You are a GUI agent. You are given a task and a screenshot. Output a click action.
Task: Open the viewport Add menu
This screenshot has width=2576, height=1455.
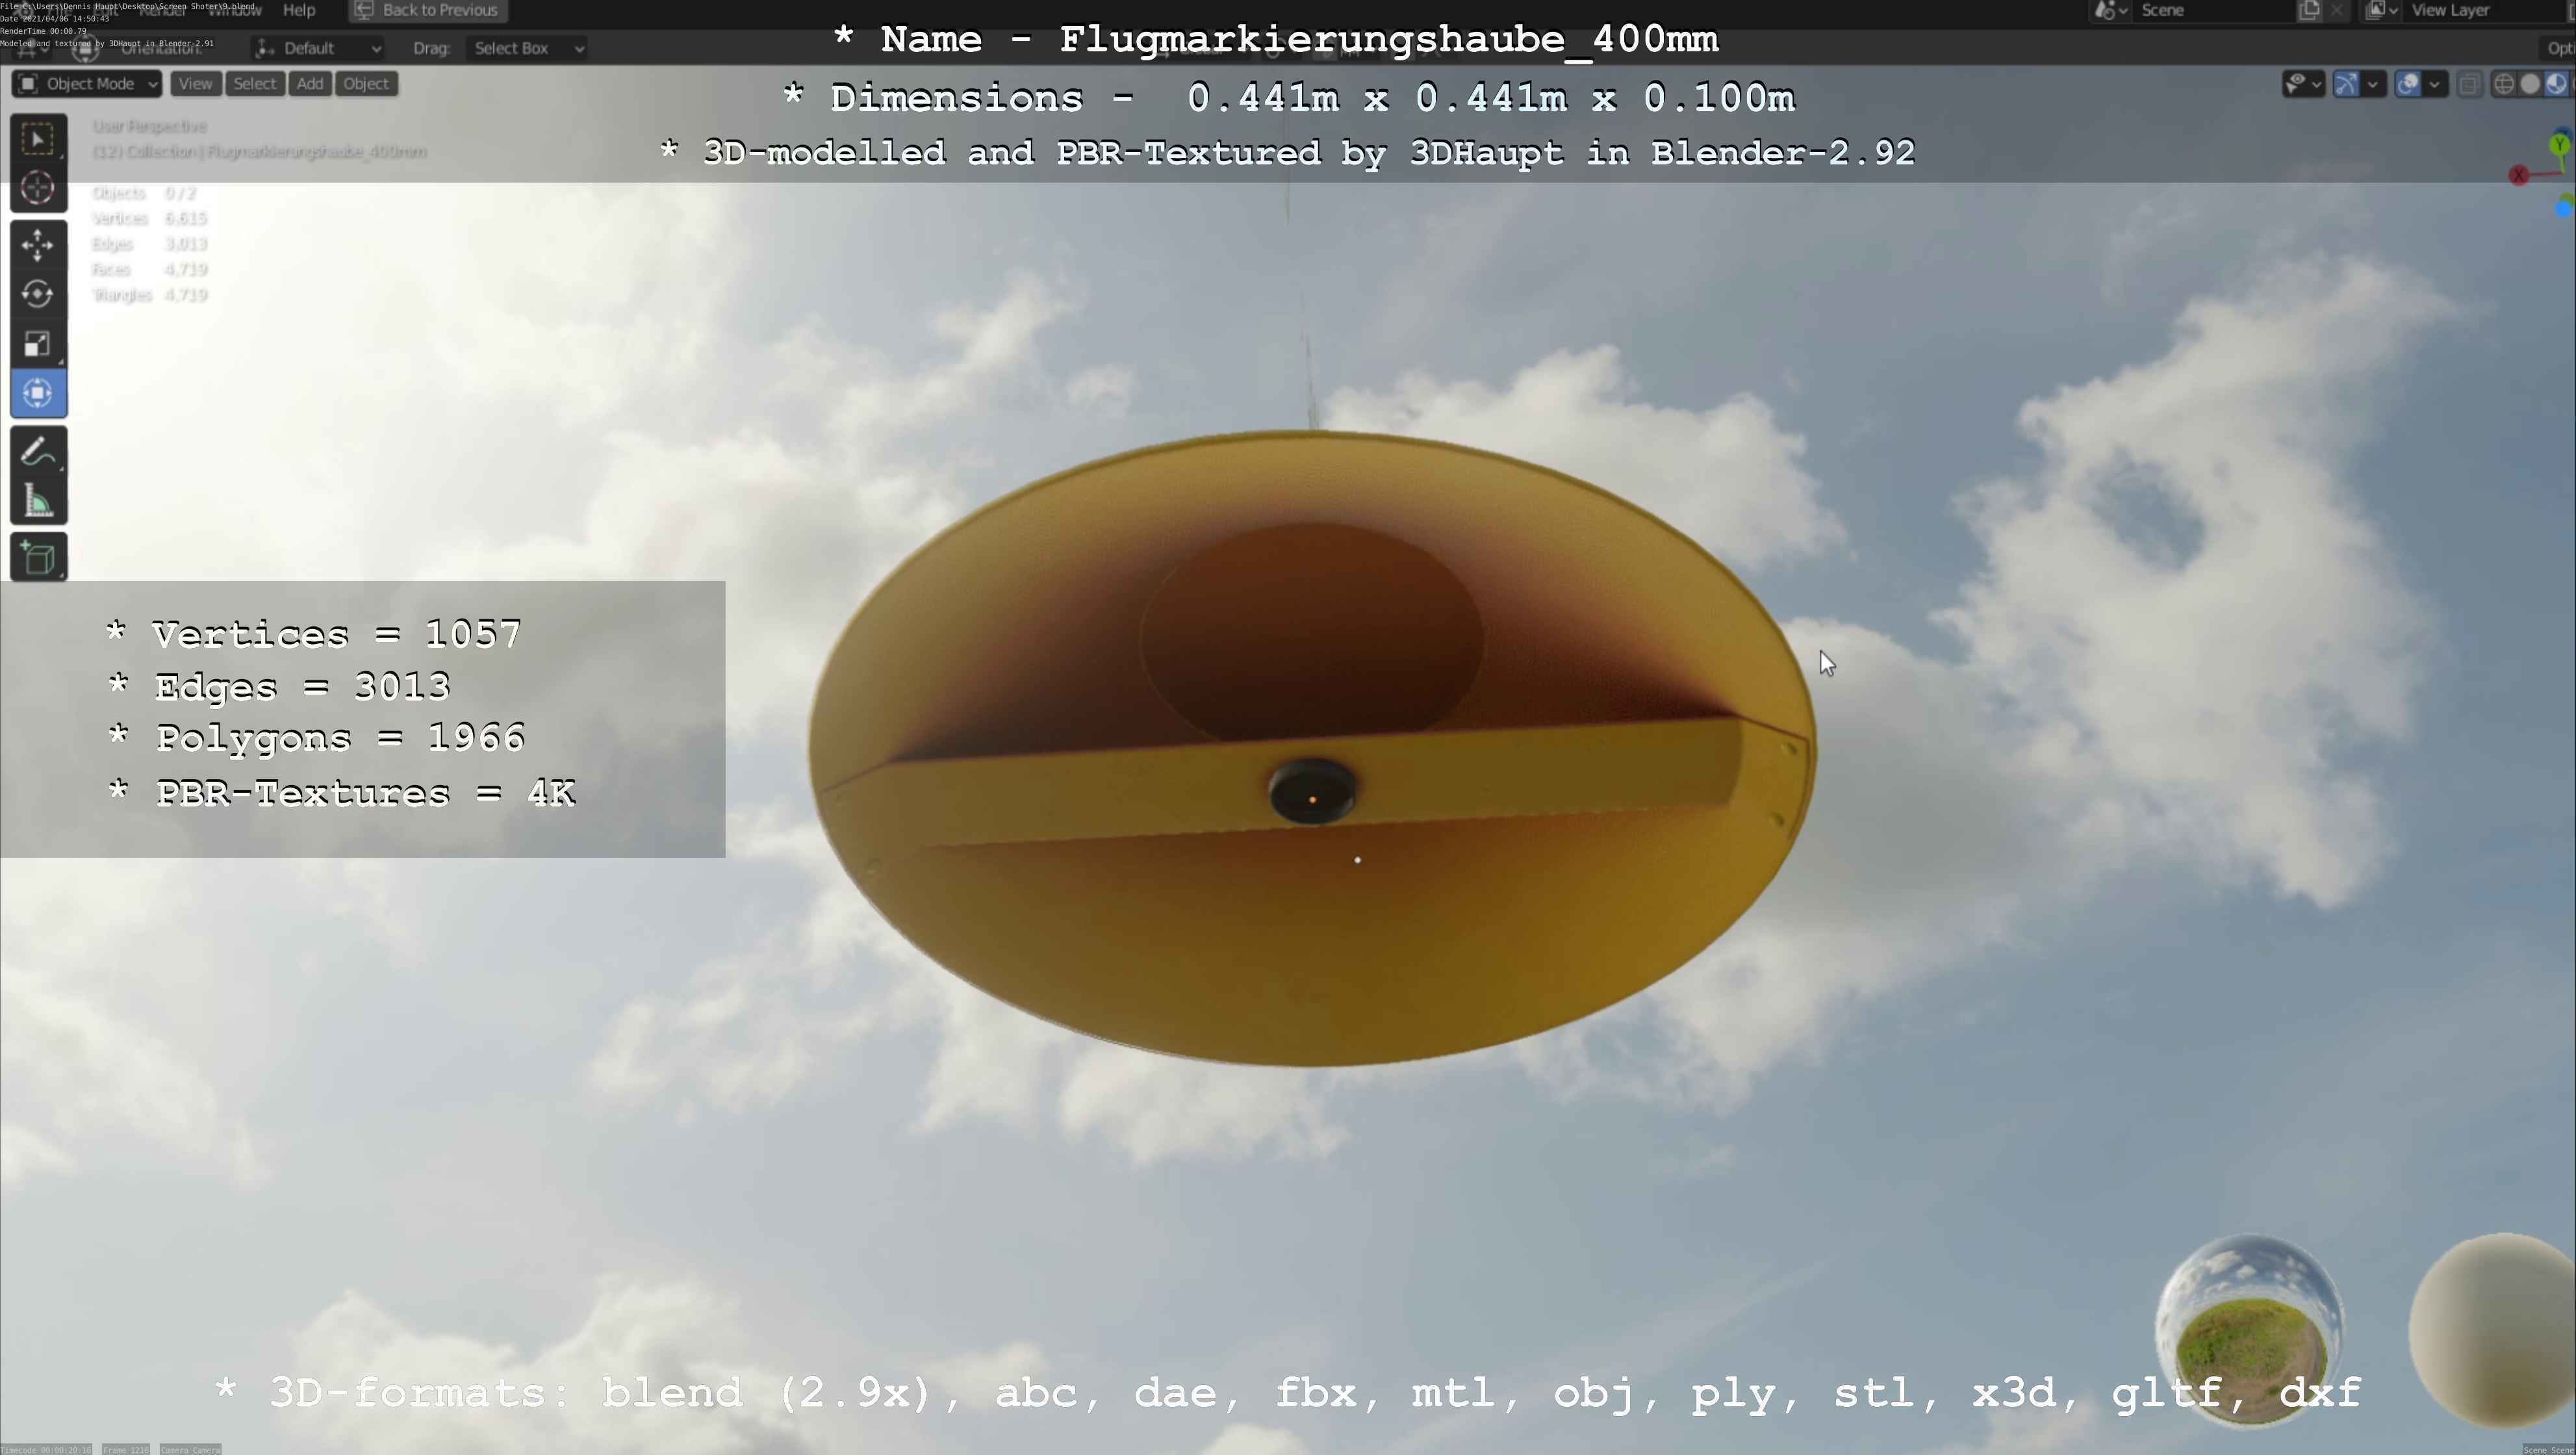tap(310, 84)
